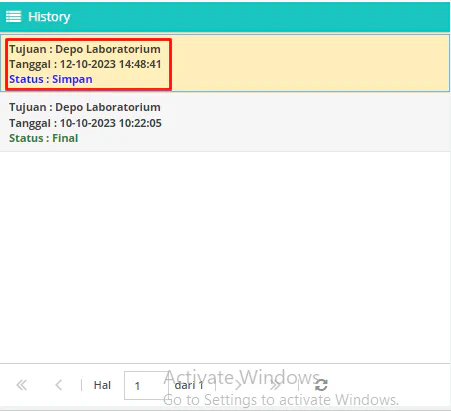This screenshot has height=411, width=451.
Task: Click blank right side of highlighted Simpan row
Action: point(310,63)
